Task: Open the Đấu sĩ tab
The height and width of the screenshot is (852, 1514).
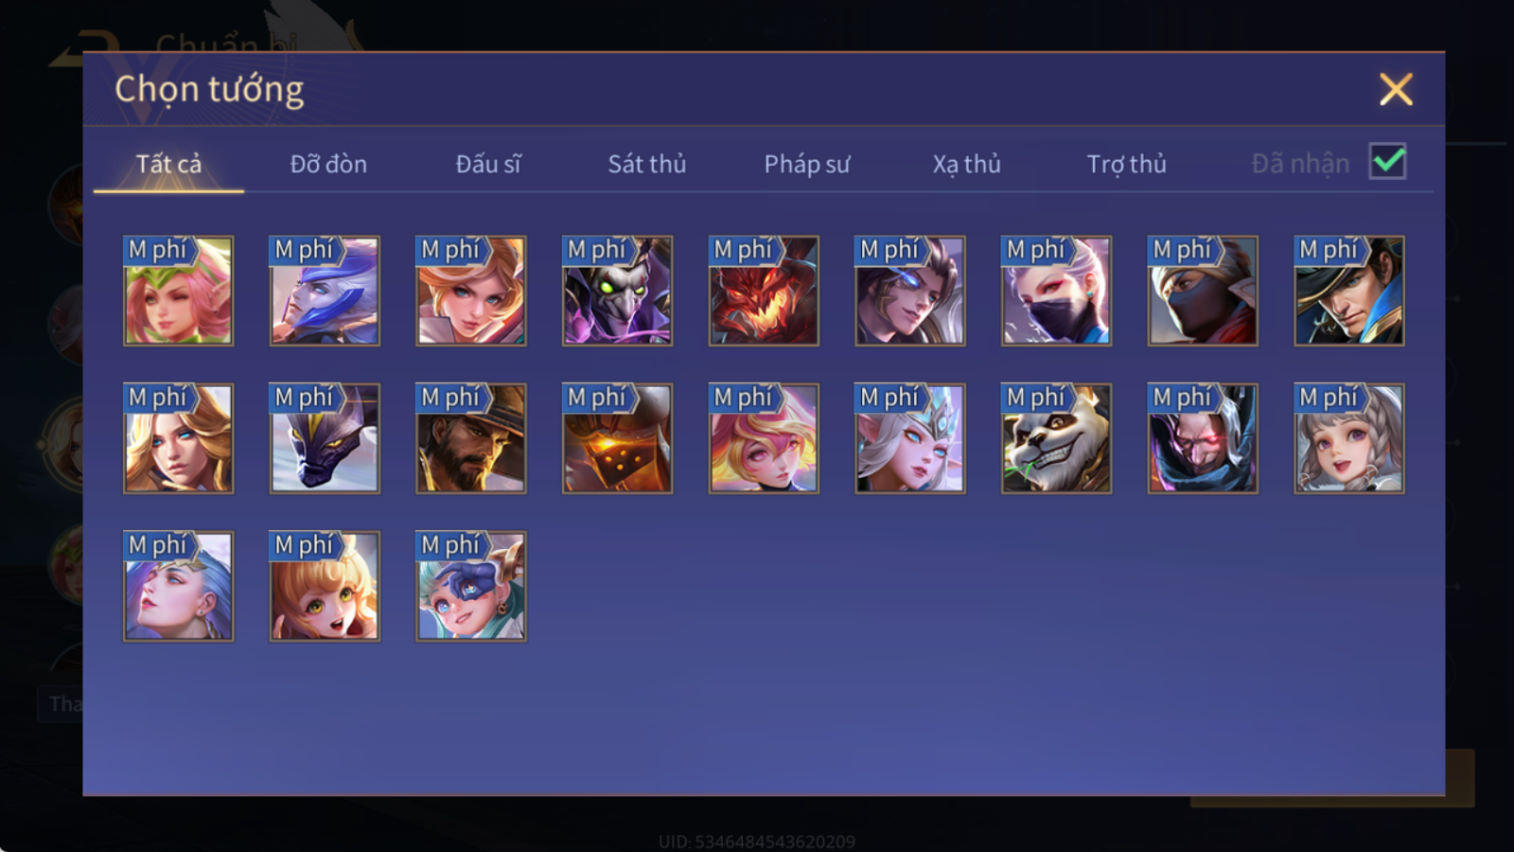Action: pyautogui.click(x=488, y=164)
